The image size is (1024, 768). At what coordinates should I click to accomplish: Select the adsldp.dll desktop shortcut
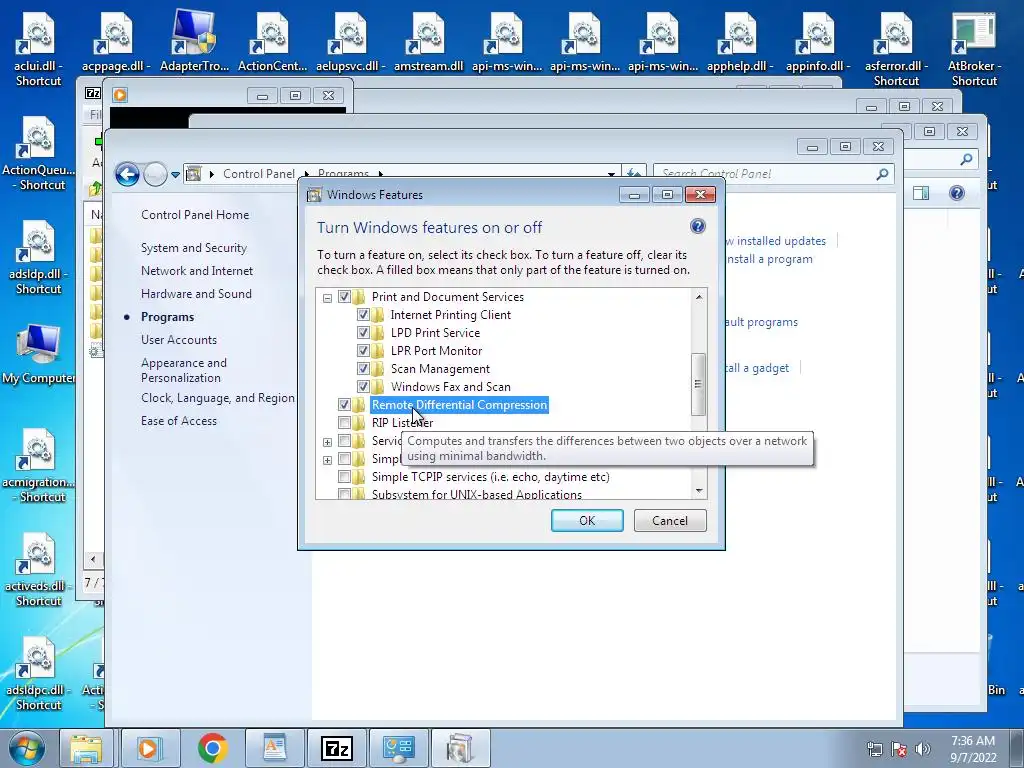coord(38,258)
